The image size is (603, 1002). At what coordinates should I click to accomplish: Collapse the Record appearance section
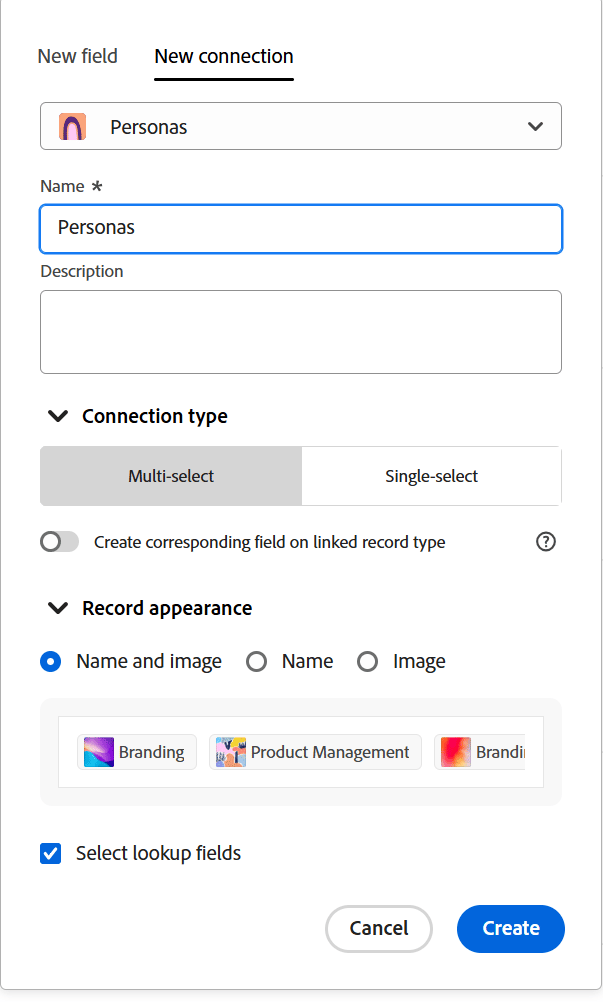58,608
